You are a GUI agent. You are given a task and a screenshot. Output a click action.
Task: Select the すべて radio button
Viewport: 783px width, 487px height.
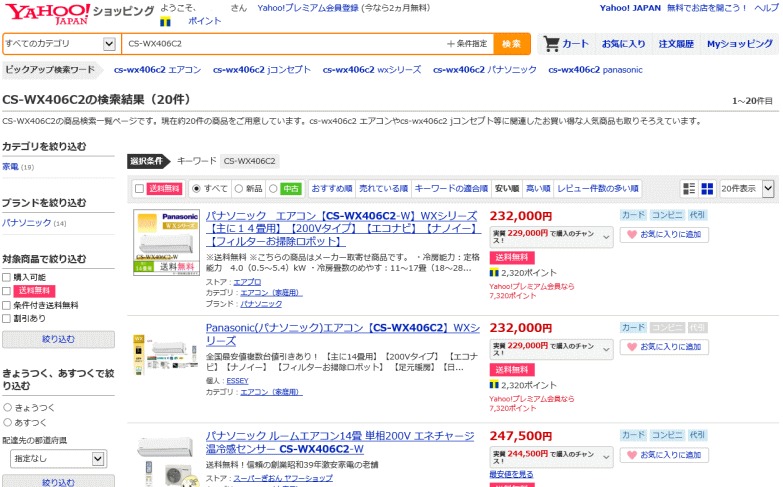(196, 189)
